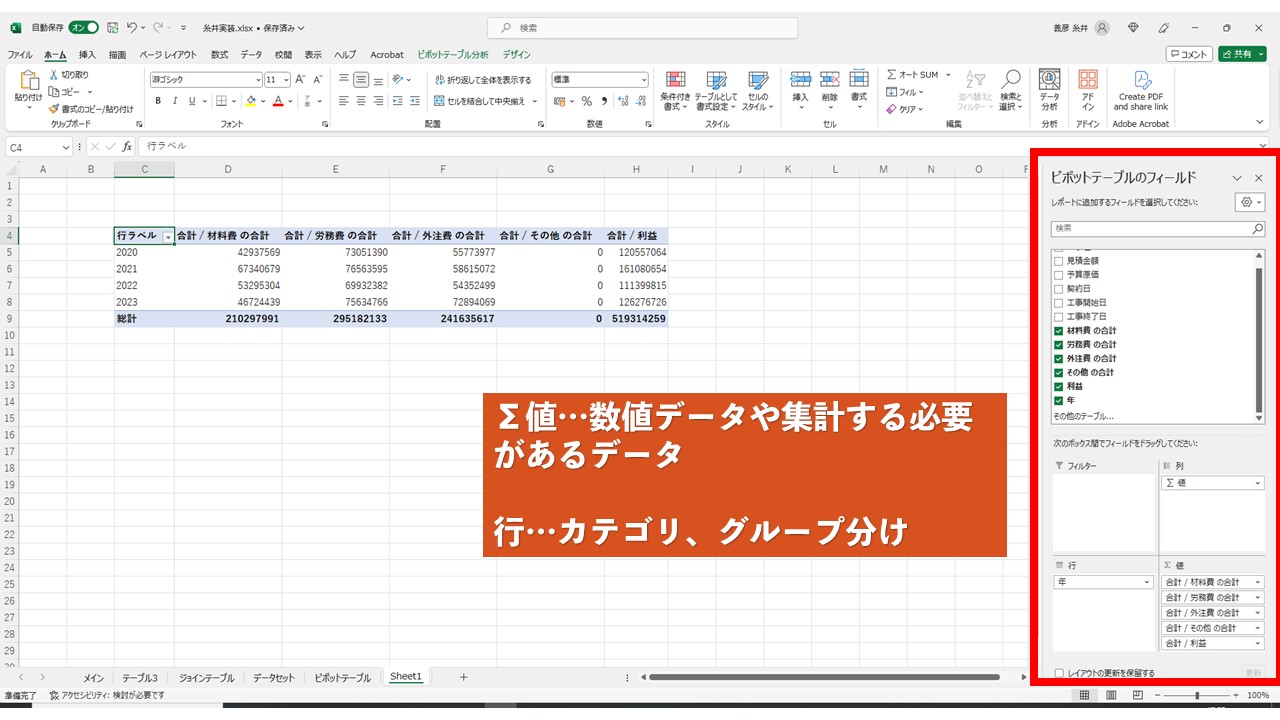
Task: Click the その他のテーブル... link
Action: (1083, 415)
